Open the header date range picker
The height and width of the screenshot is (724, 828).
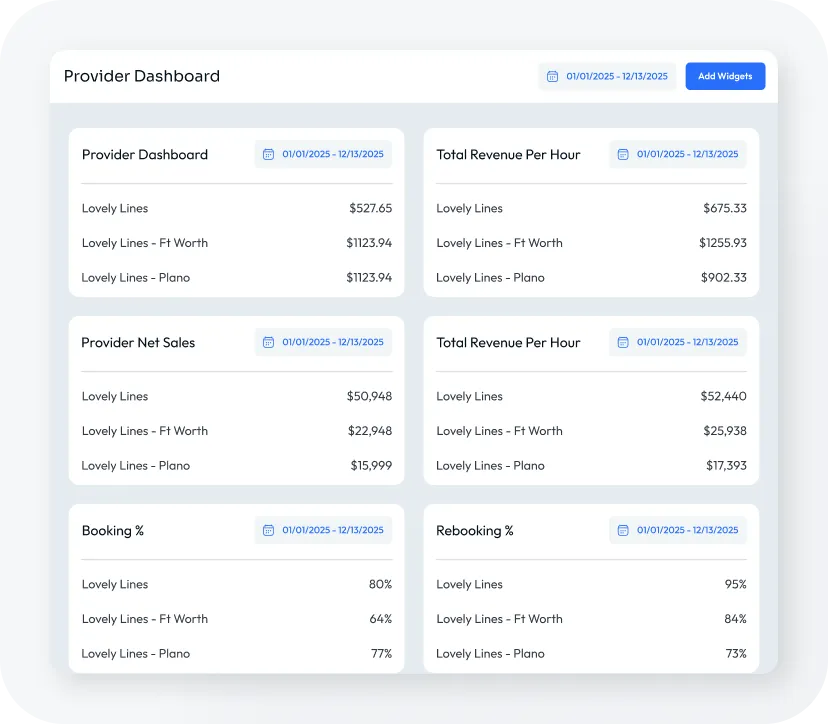point(608,76)
